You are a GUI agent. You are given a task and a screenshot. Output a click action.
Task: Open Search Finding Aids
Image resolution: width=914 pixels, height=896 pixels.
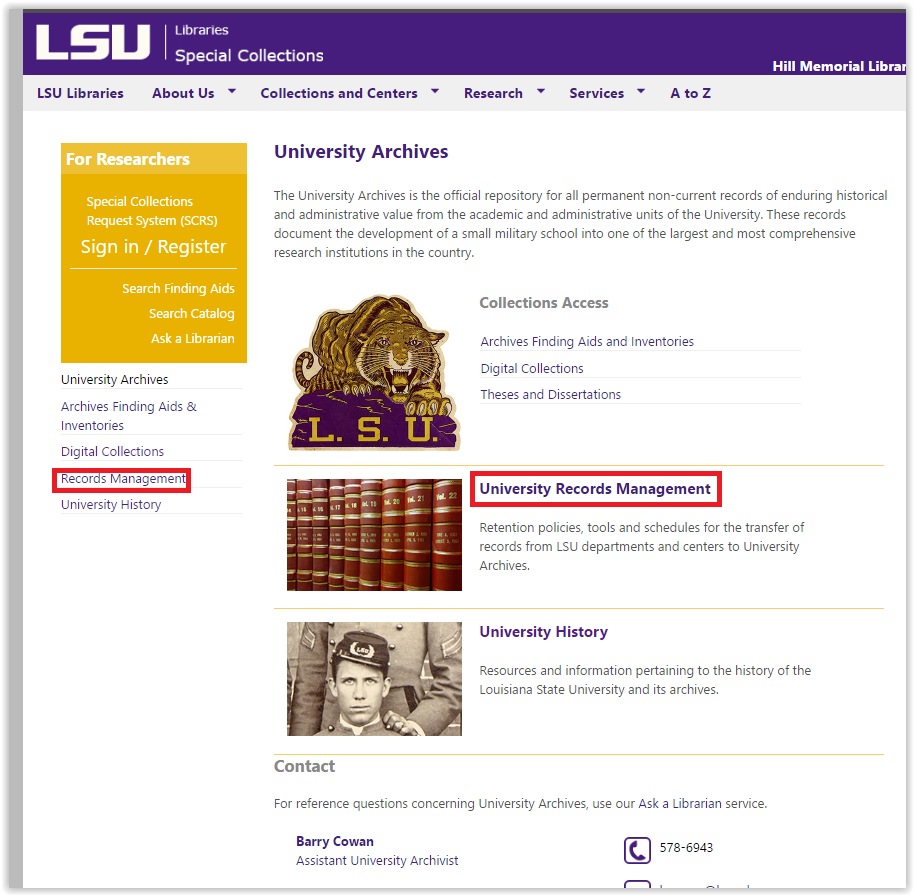pos(178,288)
